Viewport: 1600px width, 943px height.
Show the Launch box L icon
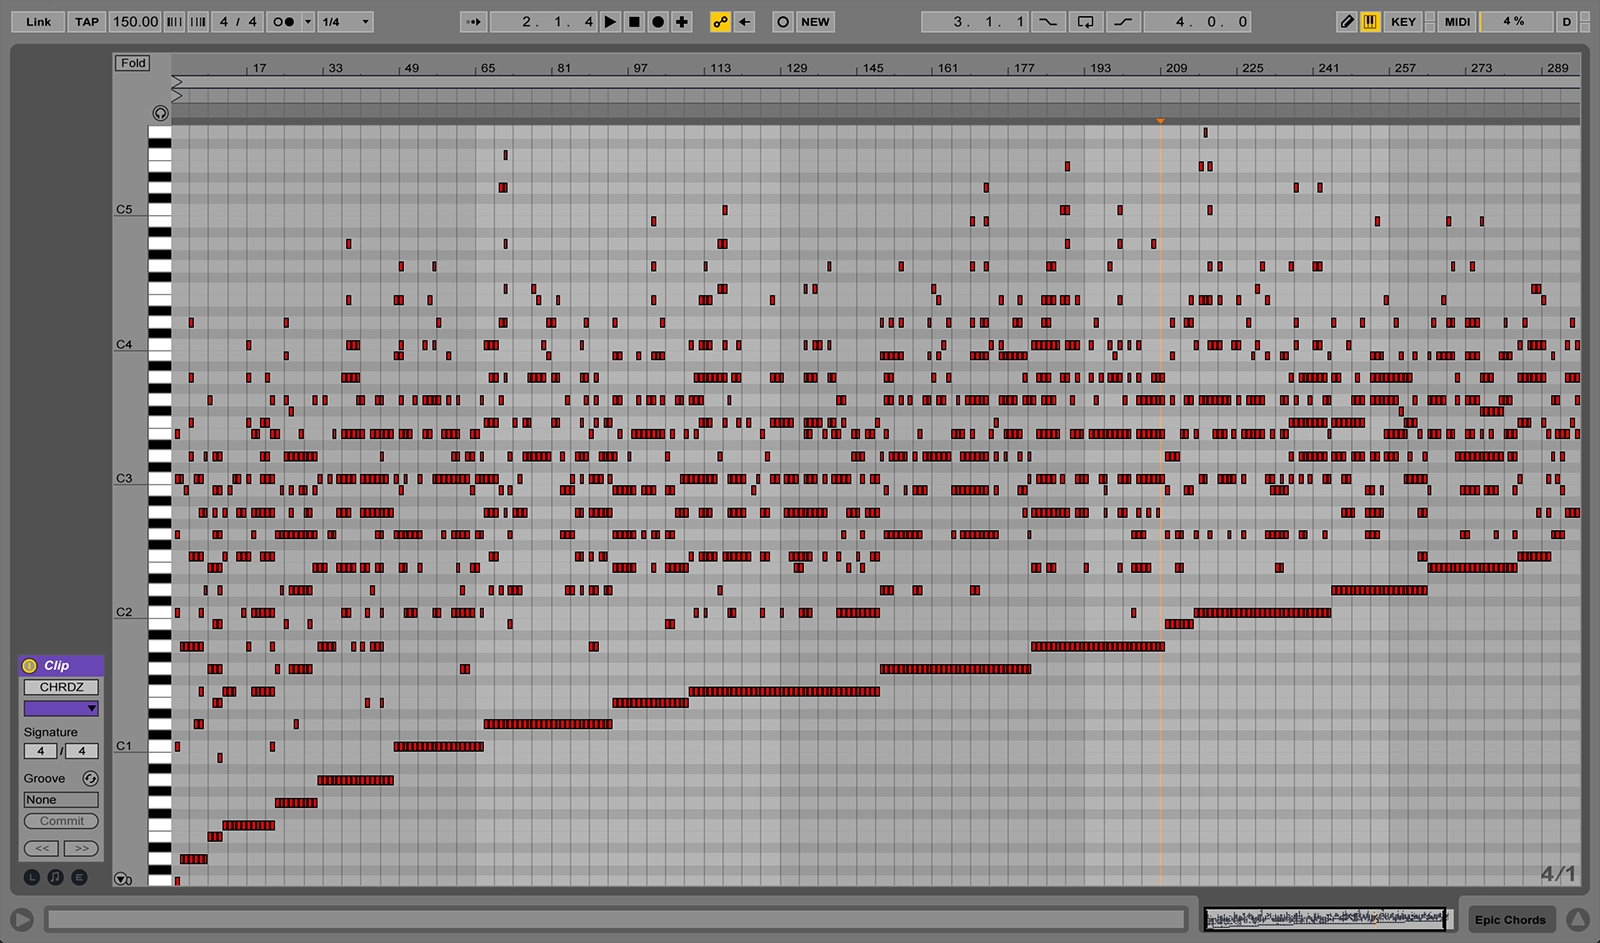(32, 877)
